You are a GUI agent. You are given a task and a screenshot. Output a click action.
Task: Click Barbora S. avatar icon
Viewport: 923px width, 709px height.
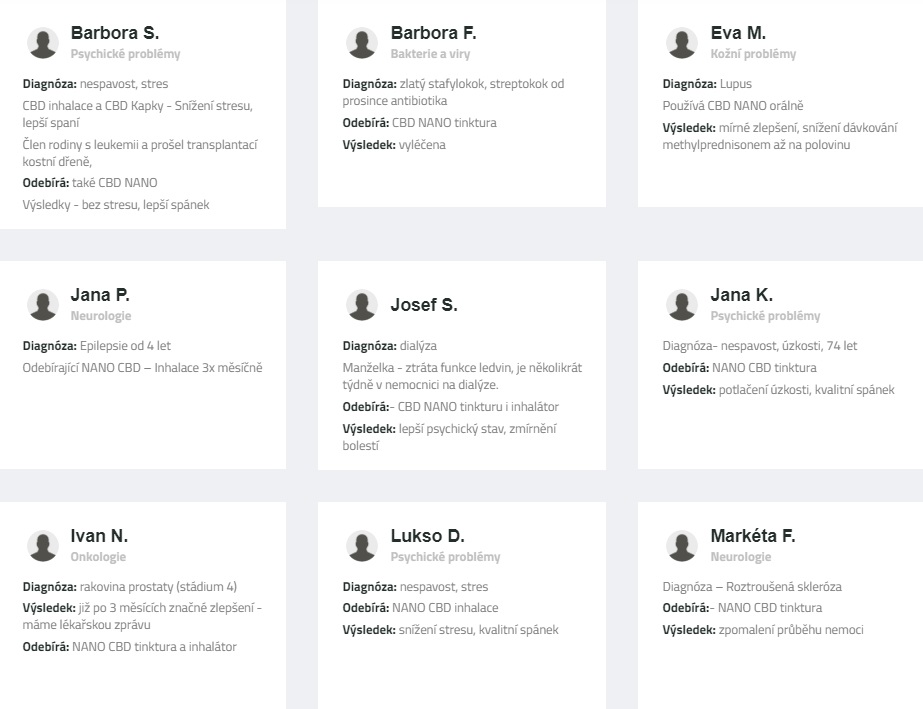[43, 43]
